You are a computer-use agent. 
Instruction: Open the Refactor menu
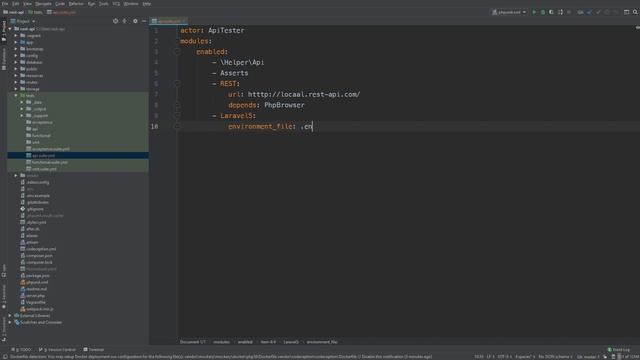coord(76,4)
